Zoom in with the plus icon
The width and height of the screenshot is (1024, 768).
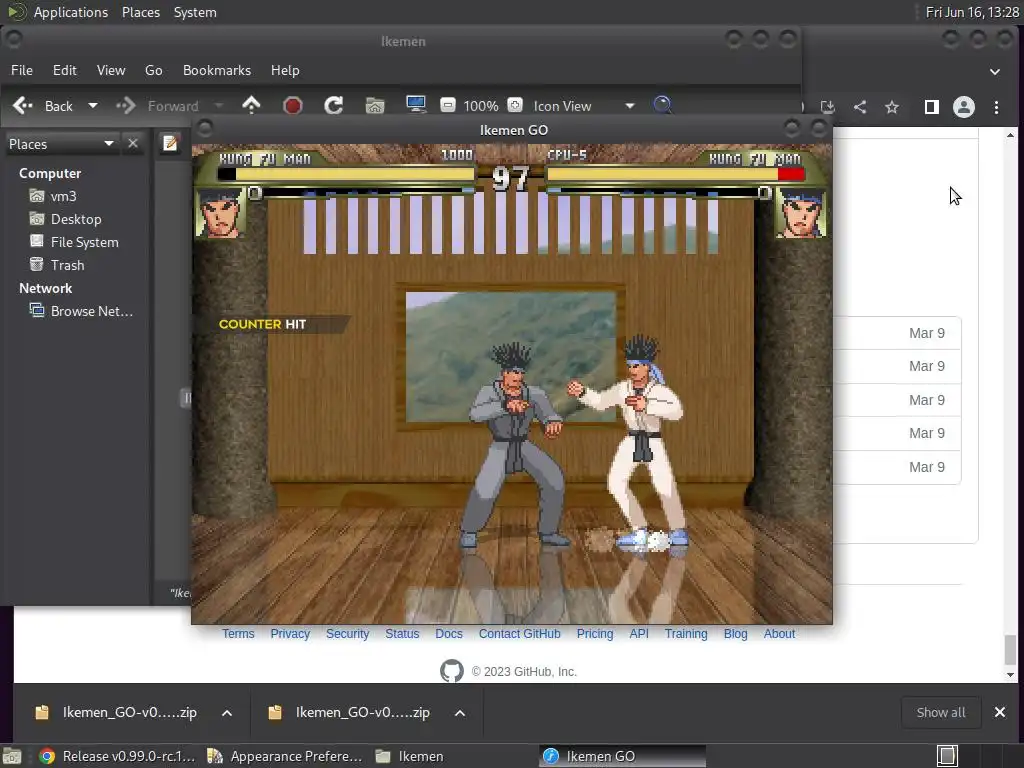click(x=515, y=105)
